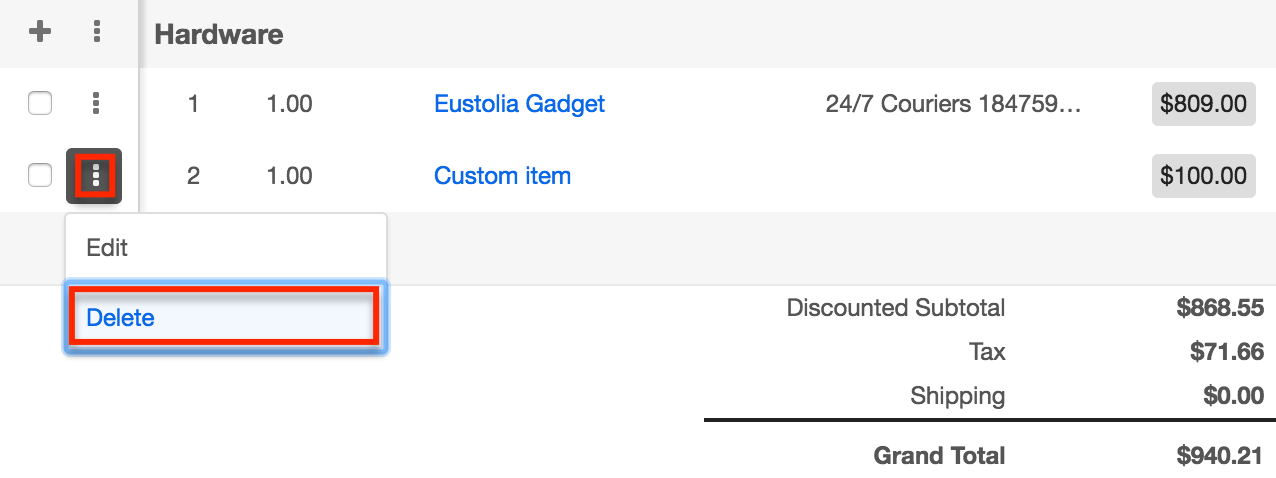
Task: Choose Delete from the open menu
Action: point(121,318)
